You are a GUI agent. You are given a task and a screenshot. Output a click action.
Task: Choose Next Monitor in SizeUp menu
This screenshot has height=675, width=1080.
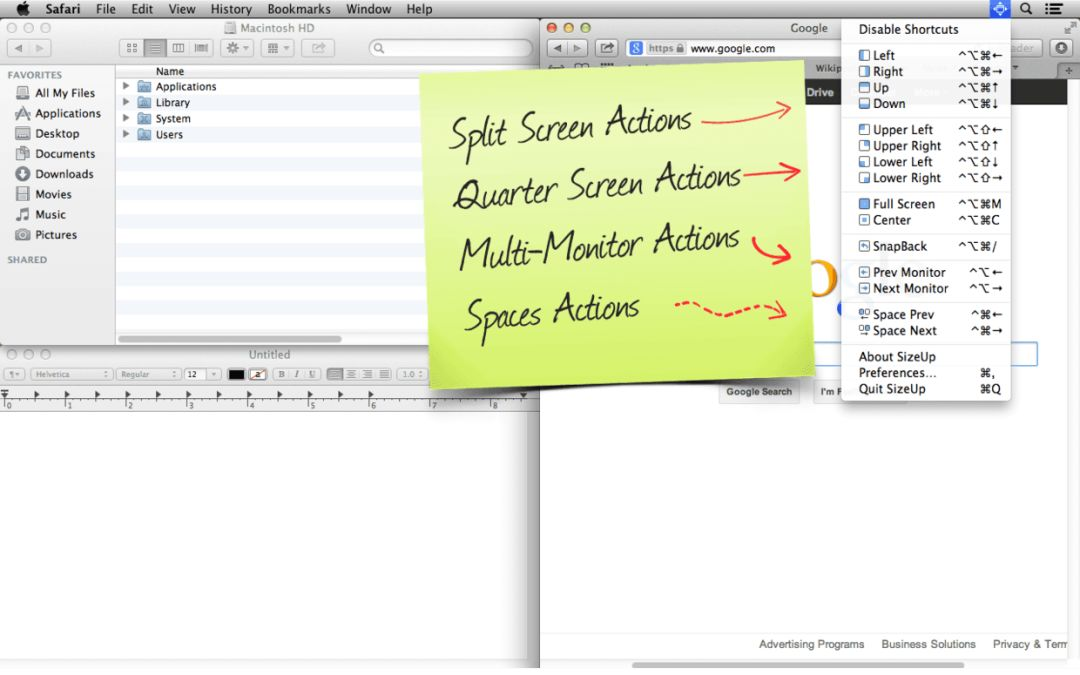926,288
